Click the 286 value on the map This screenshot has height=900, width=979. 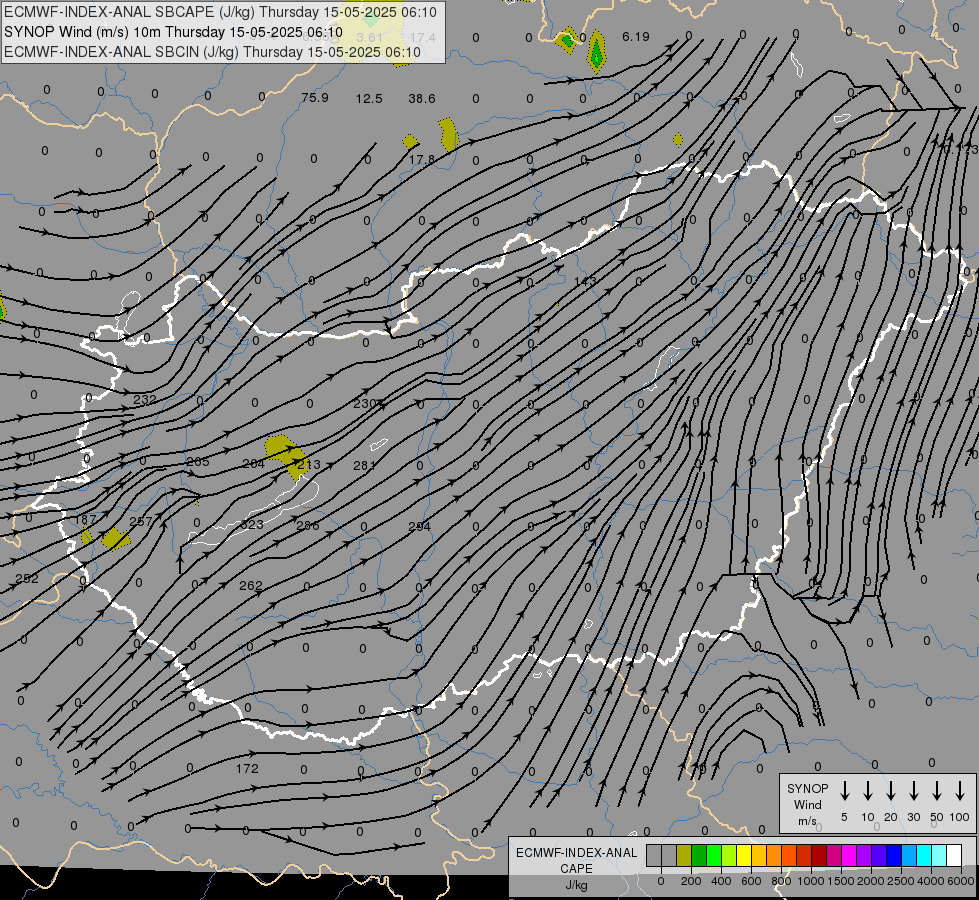coord(308,525)
